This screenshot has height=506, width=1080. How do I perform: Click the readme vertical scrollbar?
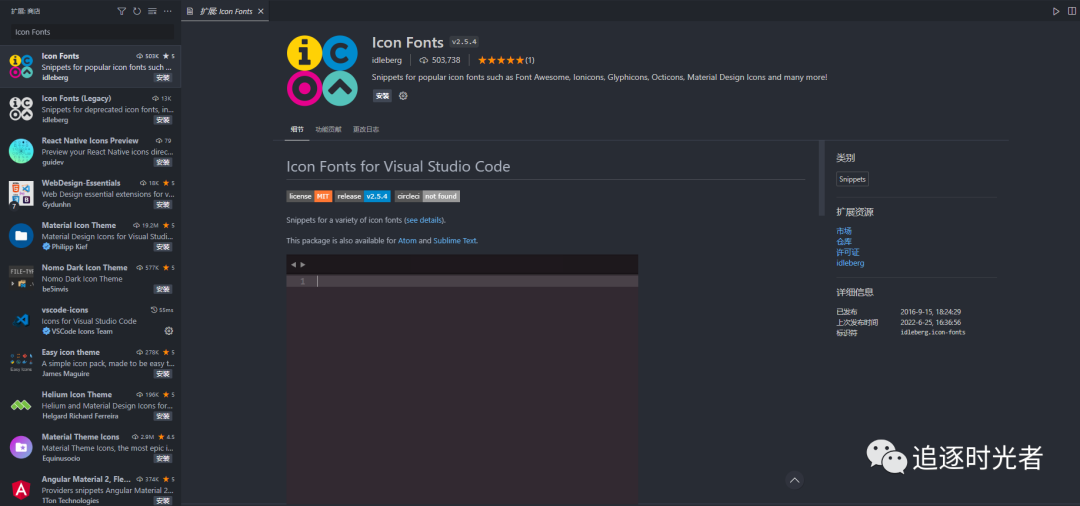click(821, 178)
